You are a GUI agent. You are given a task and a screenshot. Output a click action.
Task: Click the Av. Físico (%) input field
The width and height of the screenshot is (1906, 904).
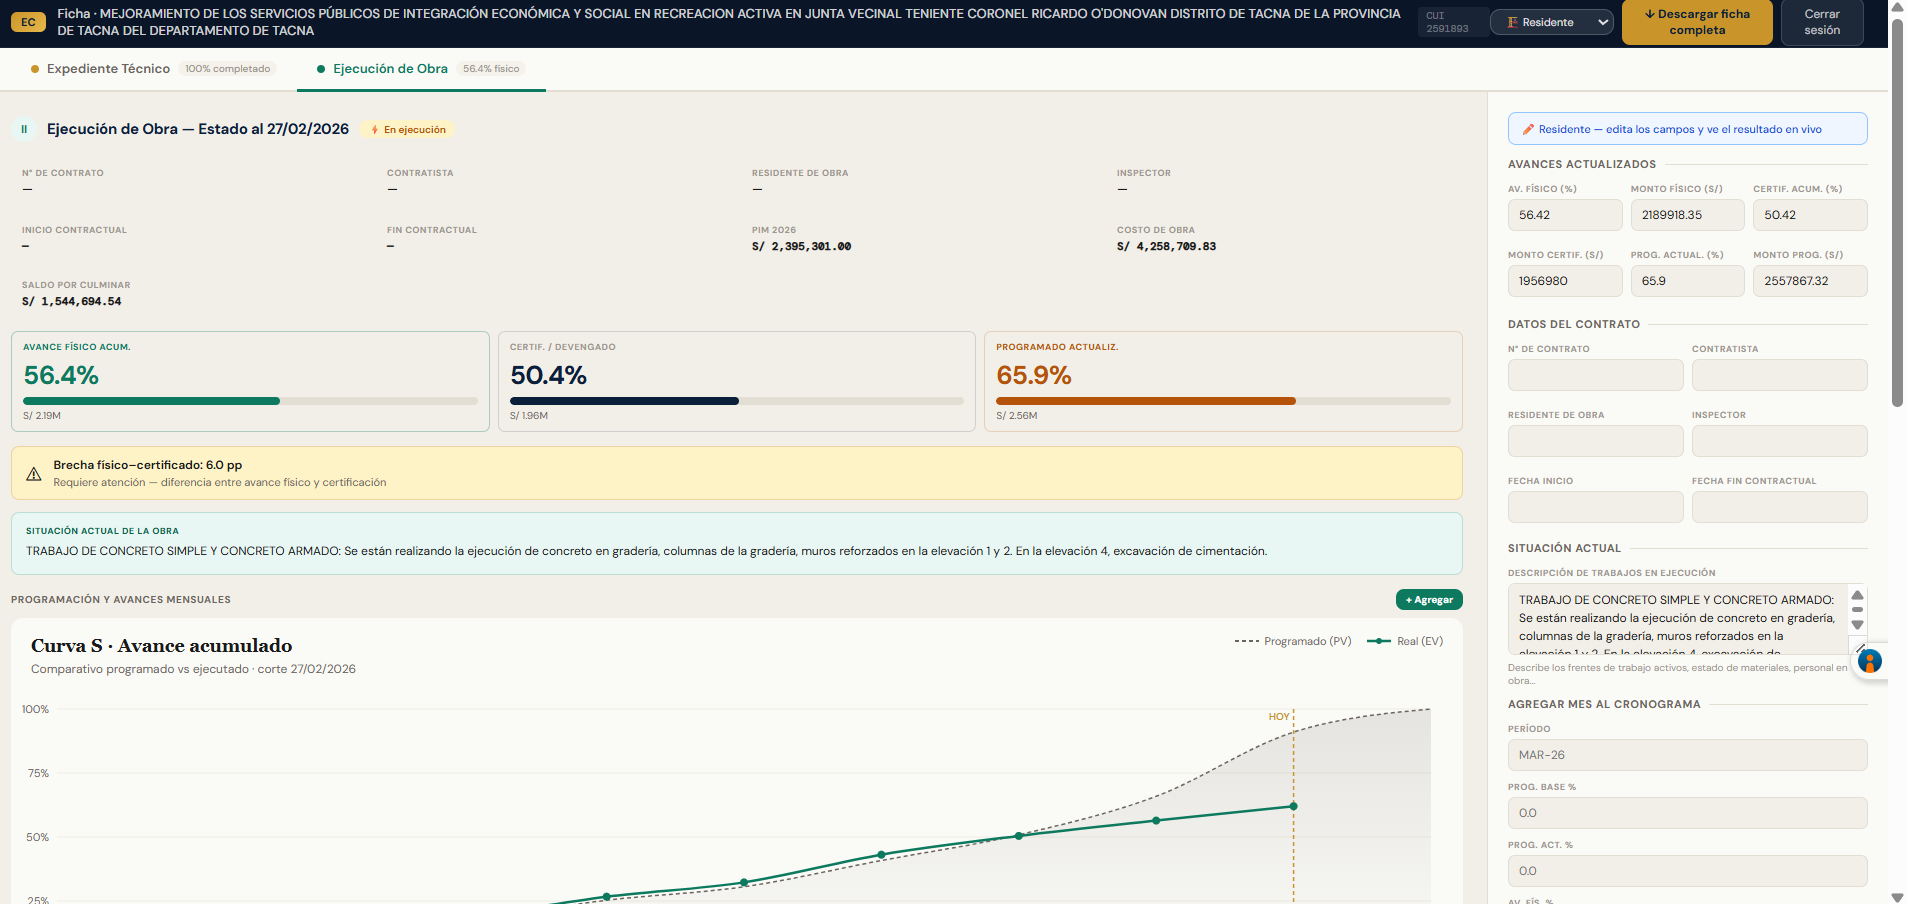1564,215
